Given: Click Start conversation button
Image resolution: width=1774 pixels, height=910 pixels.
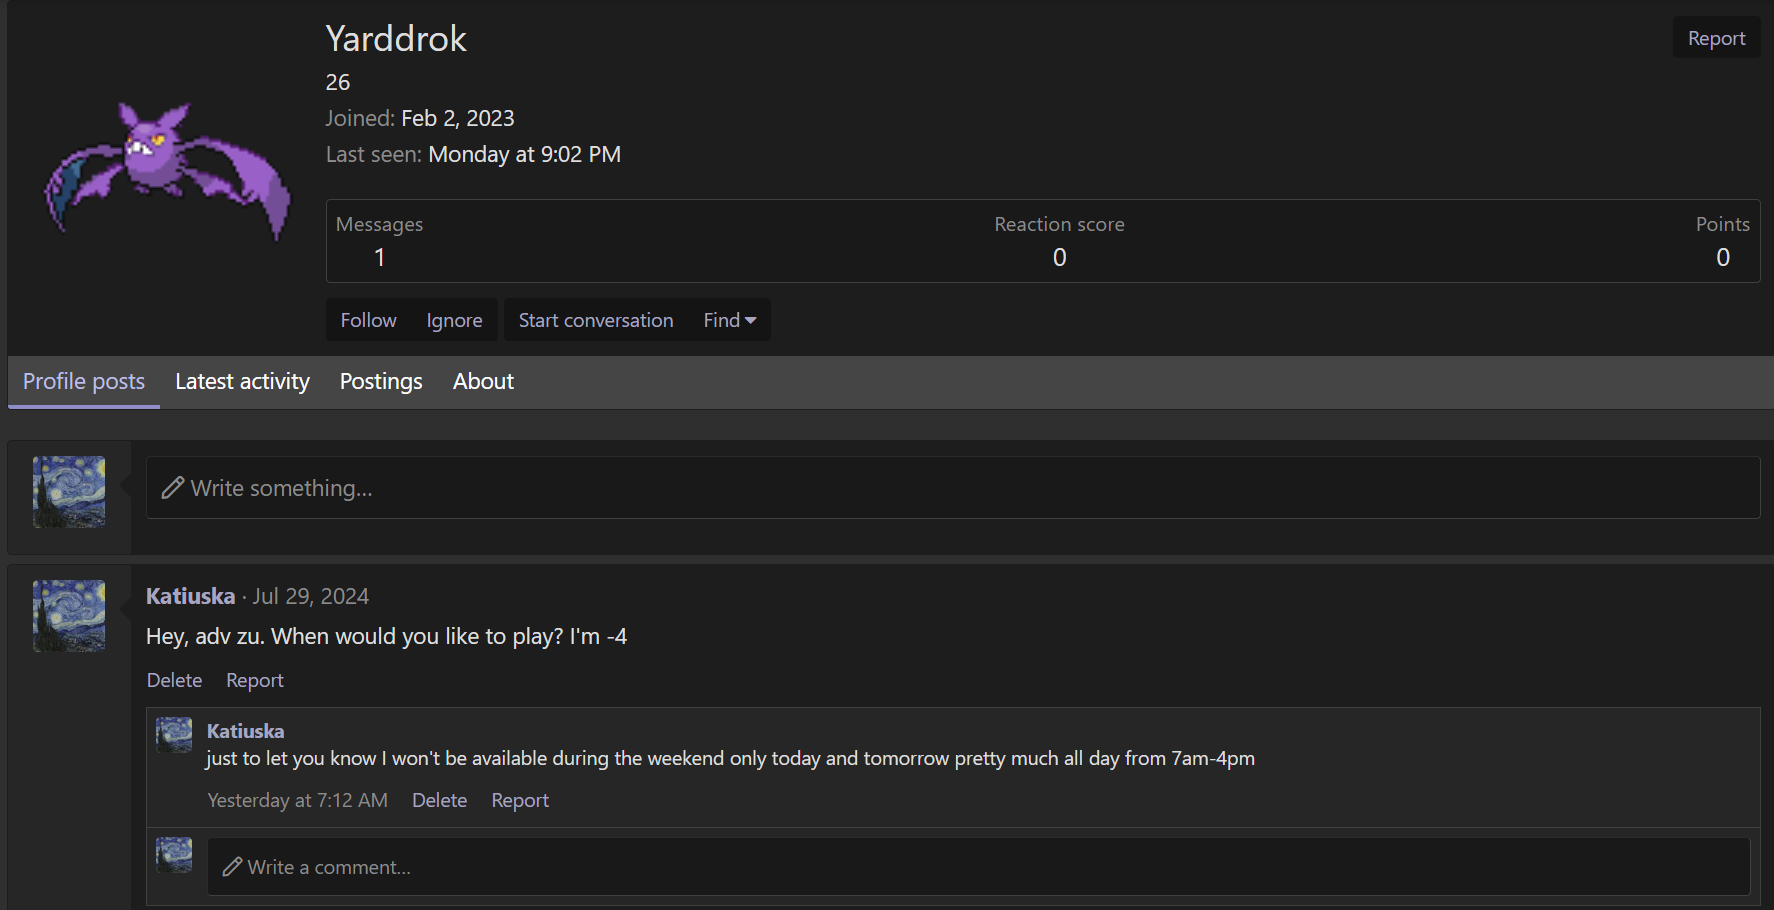Looking at the screenshot, I should pyautogui.click(x=595, y=320).
